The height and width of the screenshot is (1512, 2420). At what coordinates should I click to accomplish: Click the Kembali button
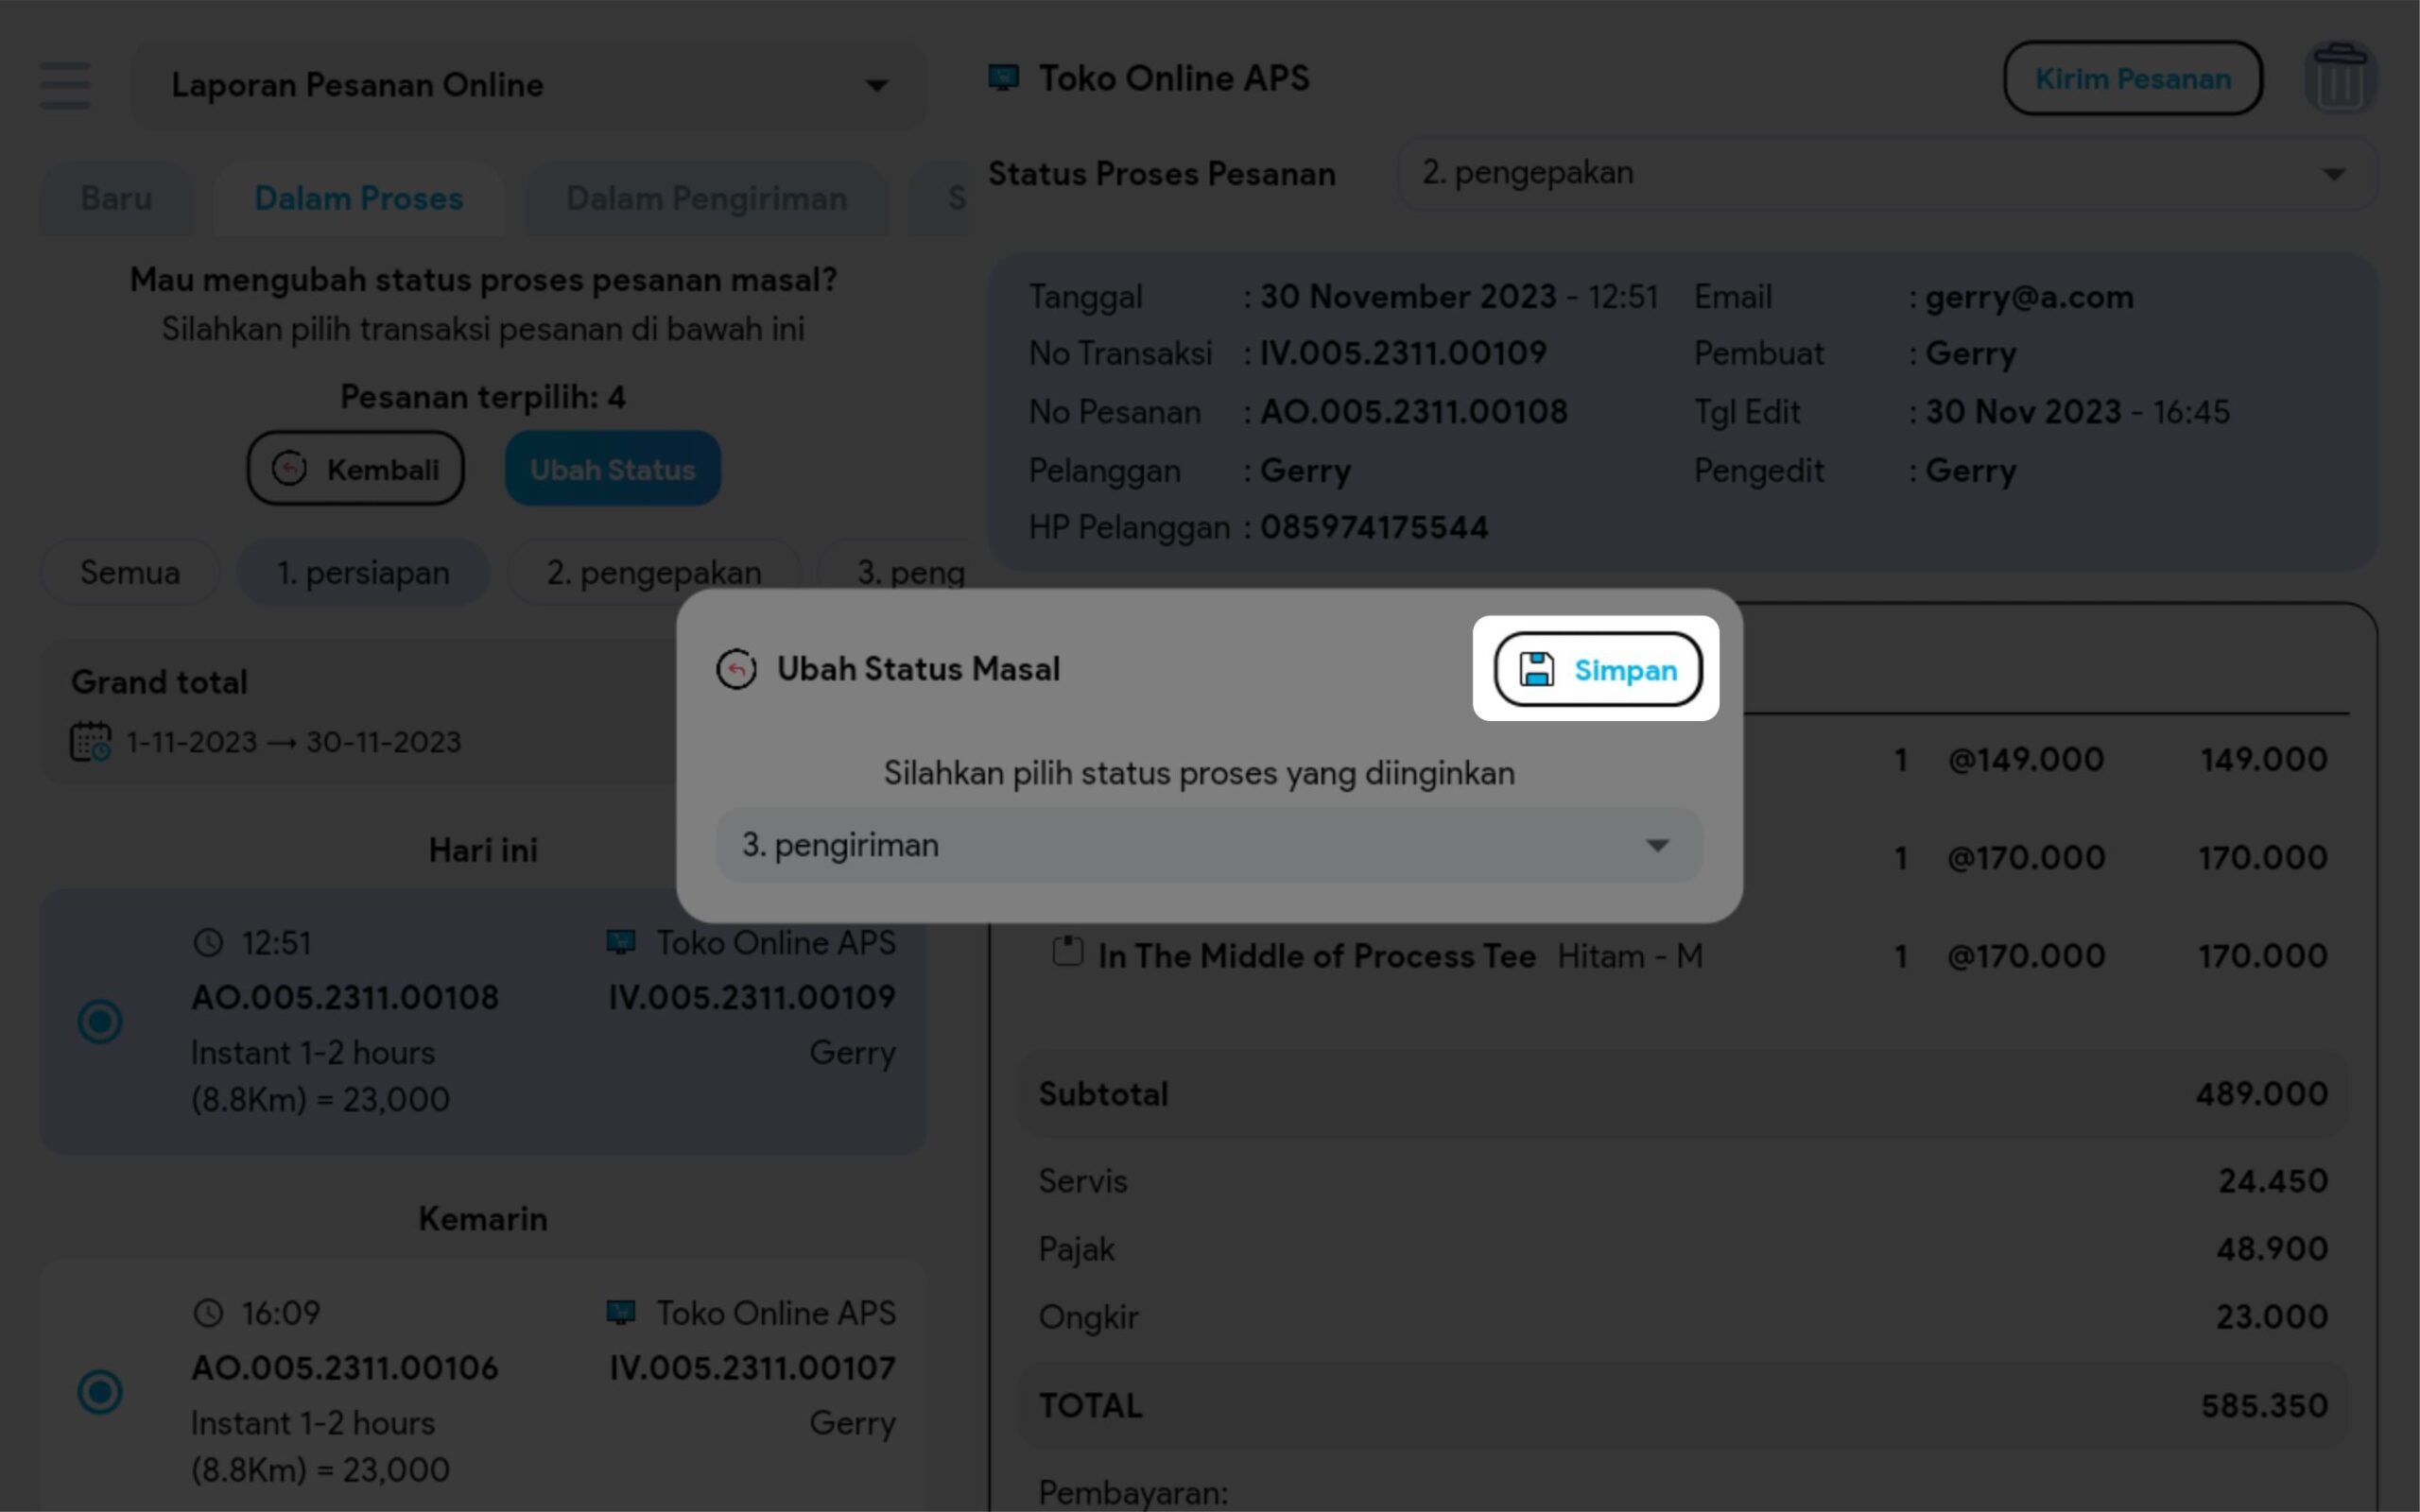[356, 469]
